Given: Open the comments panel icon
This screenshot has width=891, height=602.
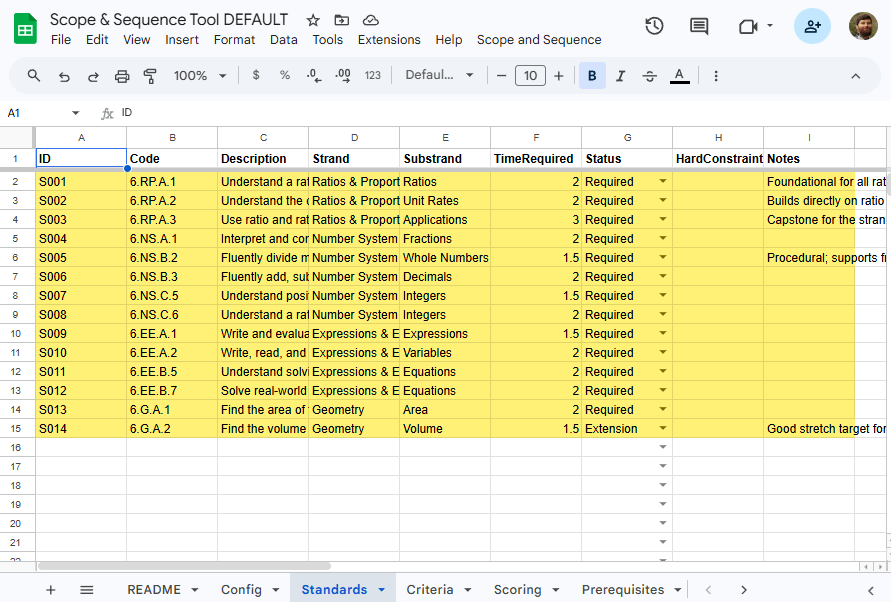Looking at the screenshot, I should pos(699,27).
